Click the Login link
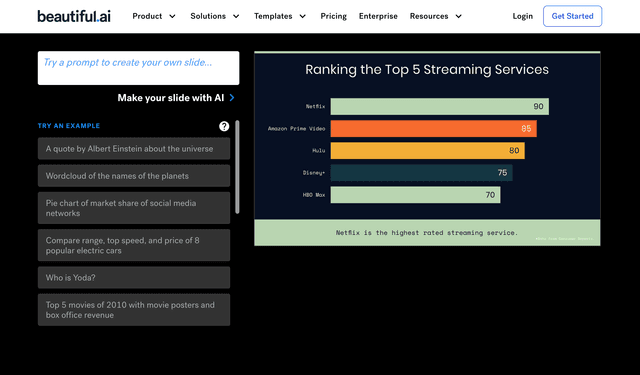Viewport: 640px width, 375px height. [x=522, y=16]
